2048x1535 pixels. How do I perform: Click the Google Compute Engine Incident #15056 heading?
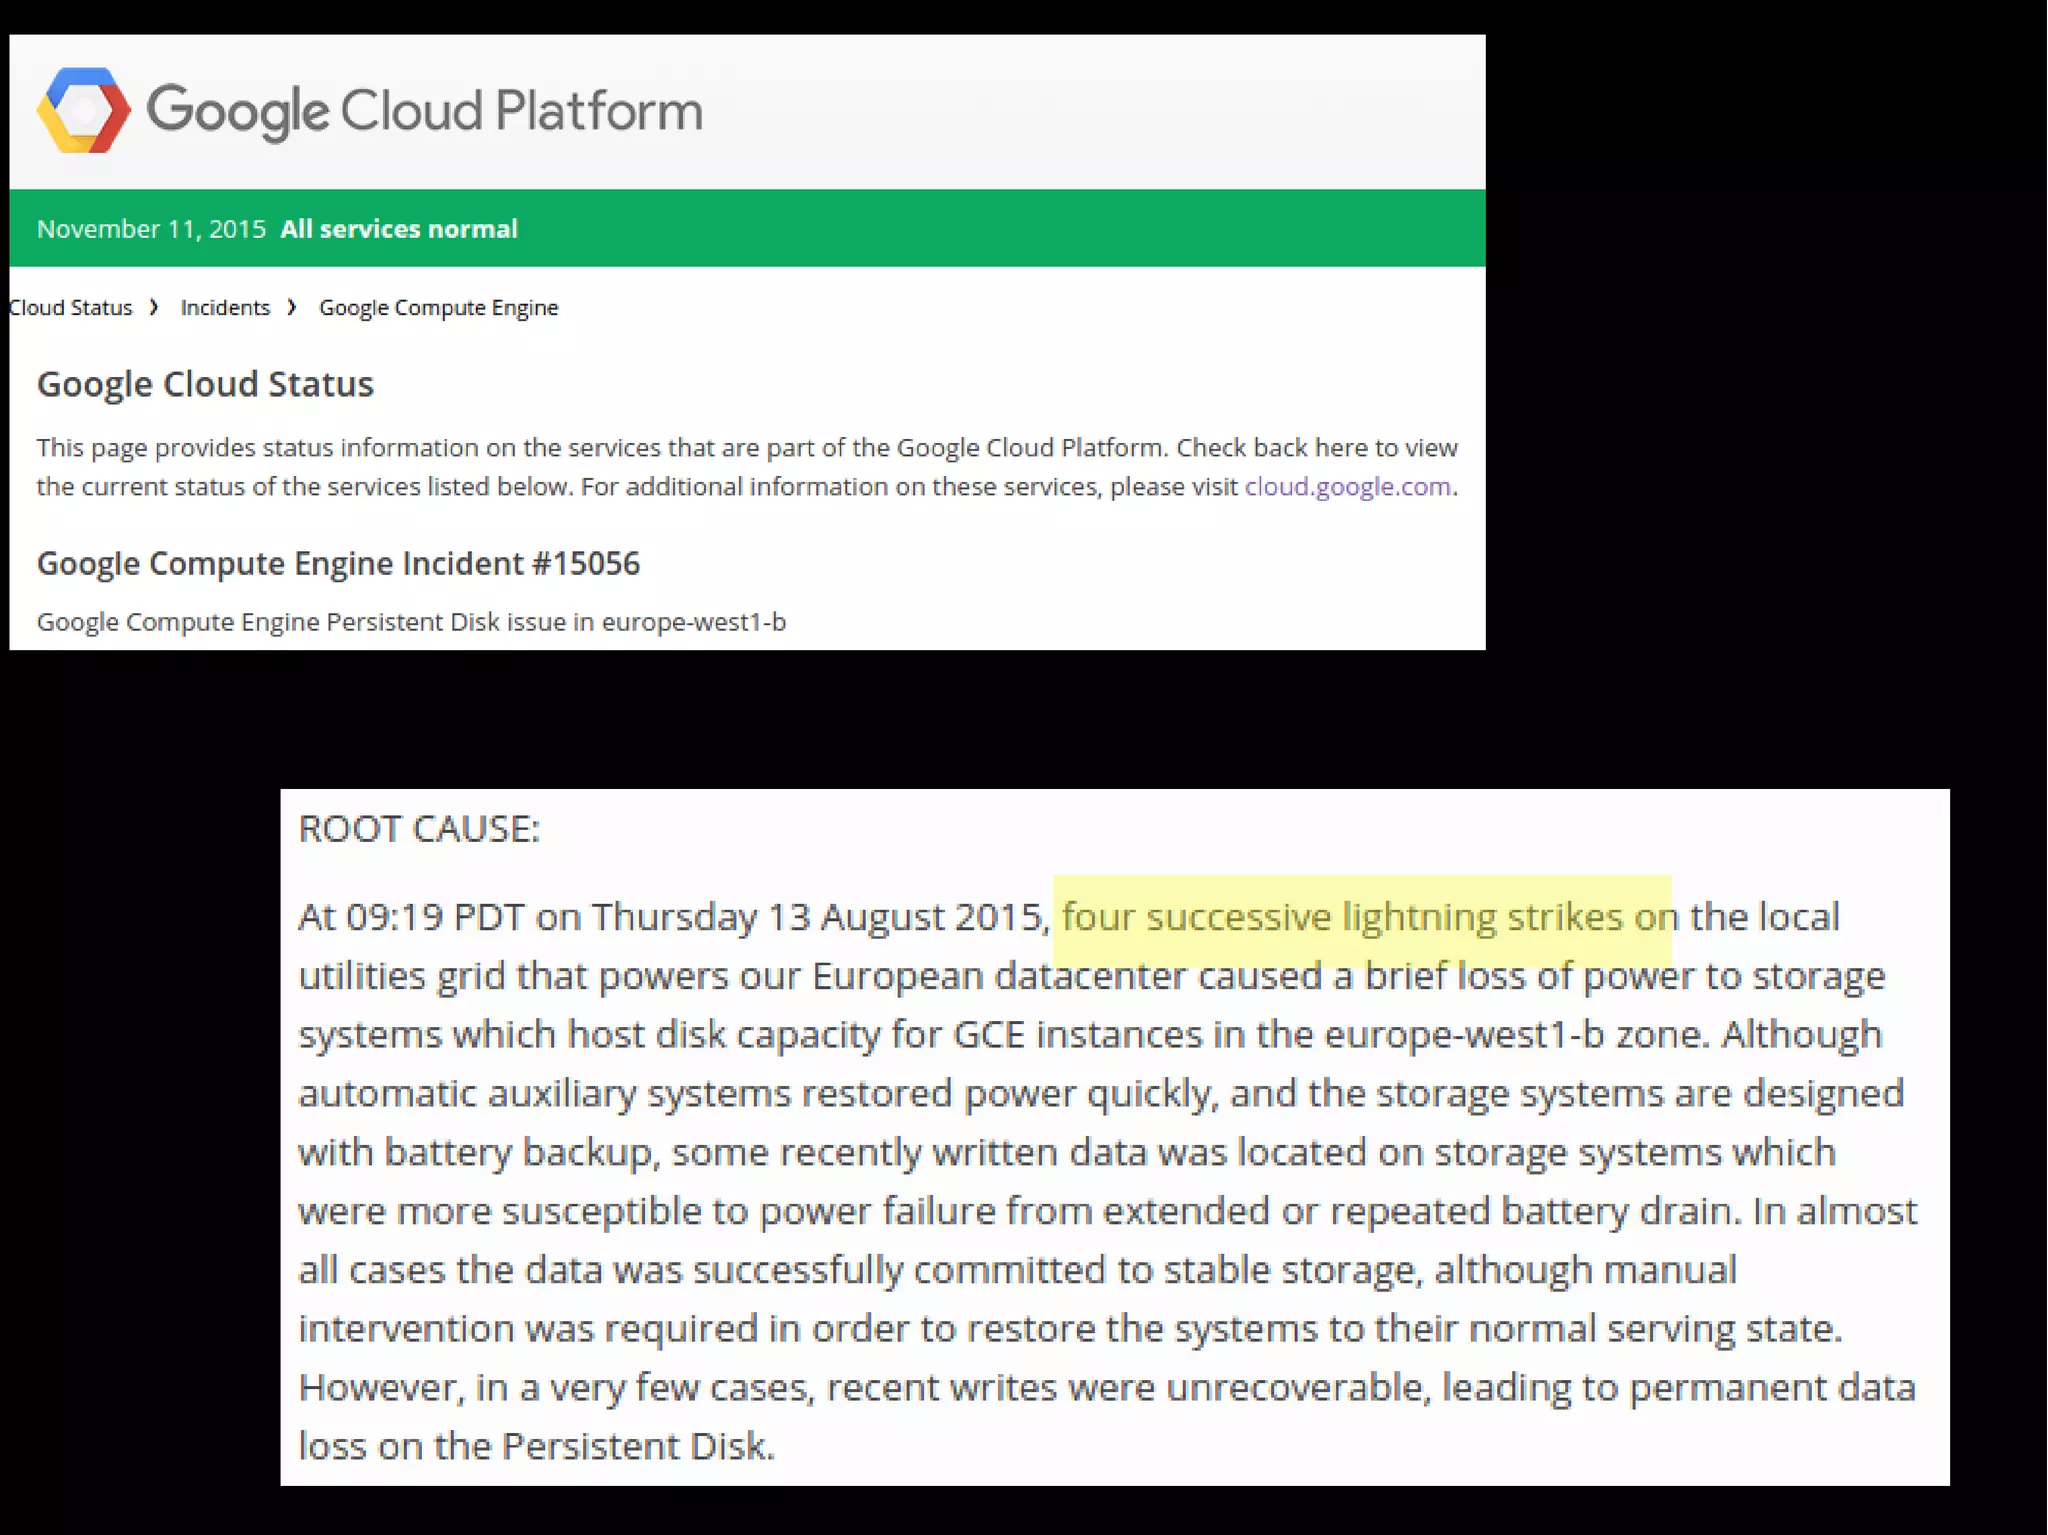[338, 563]
